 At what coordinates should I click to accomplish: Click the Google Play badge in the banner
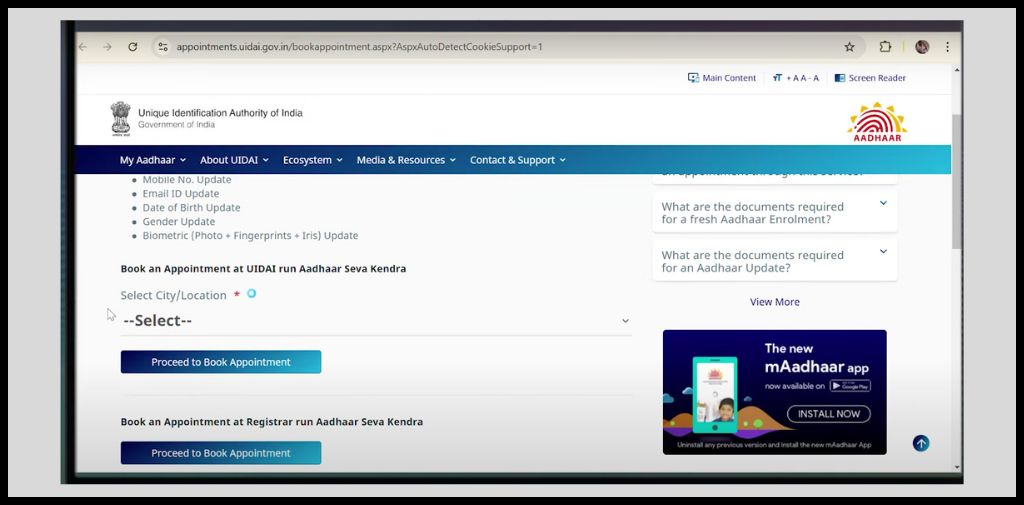point(850,386)
